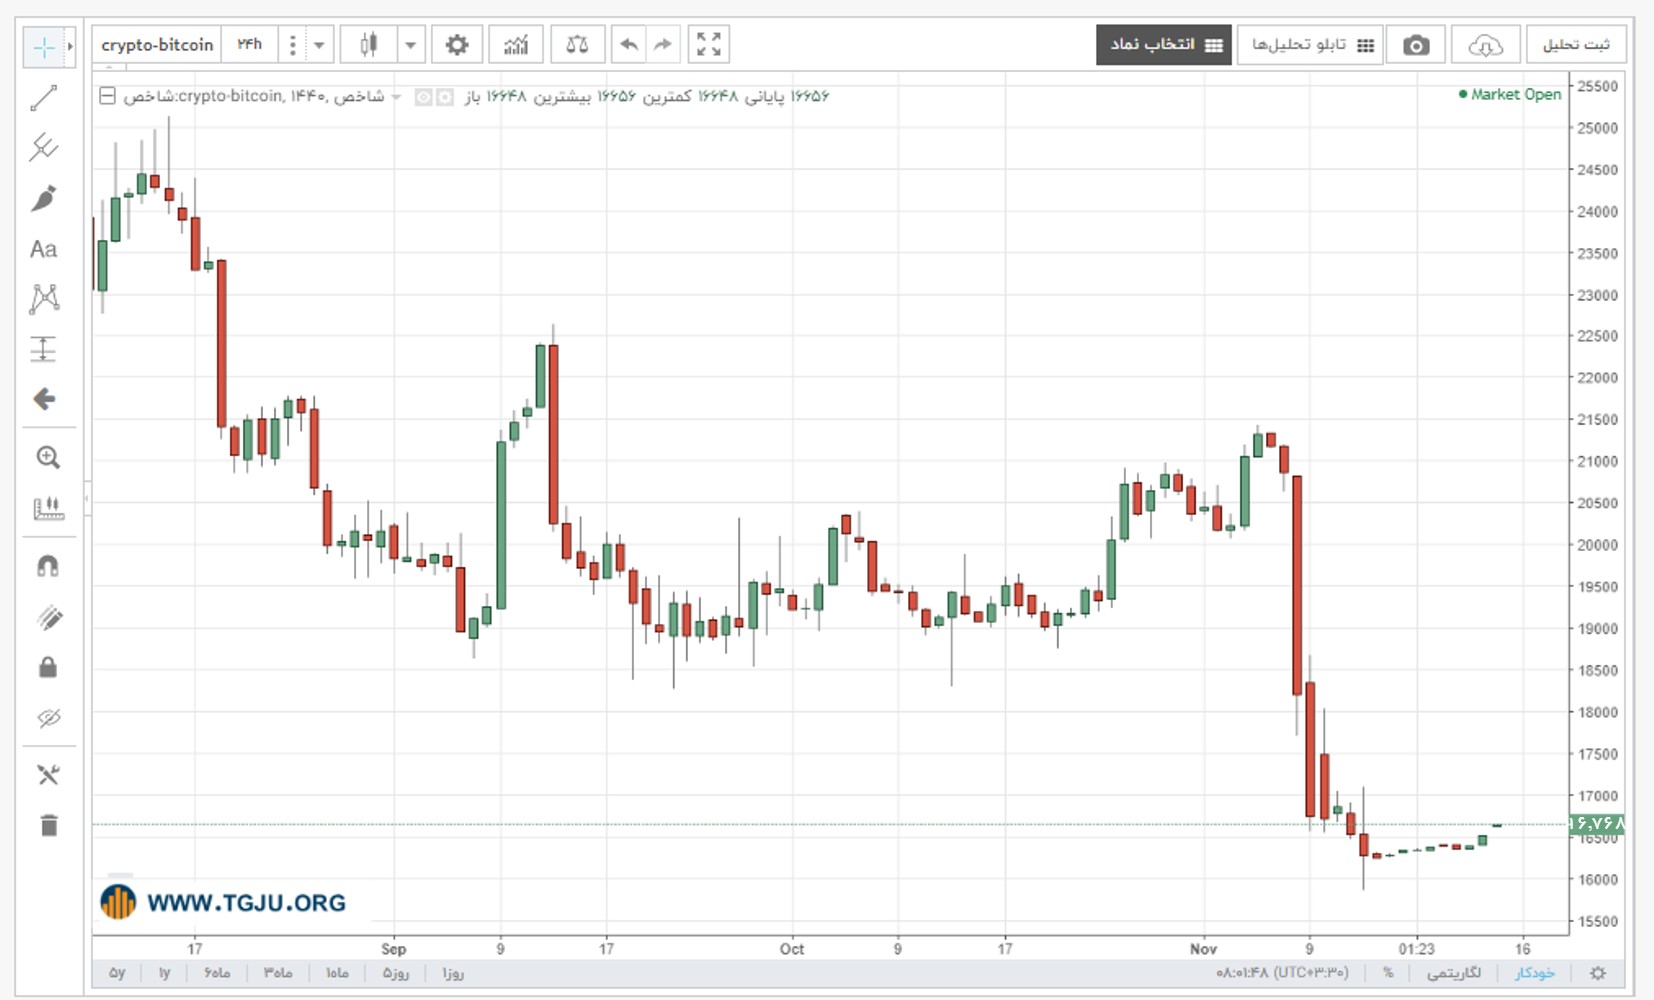The width and height of the screenshot is (1654, 1000).
Task: Toggle hide all drawings eye icon
Action: [48, 718]
